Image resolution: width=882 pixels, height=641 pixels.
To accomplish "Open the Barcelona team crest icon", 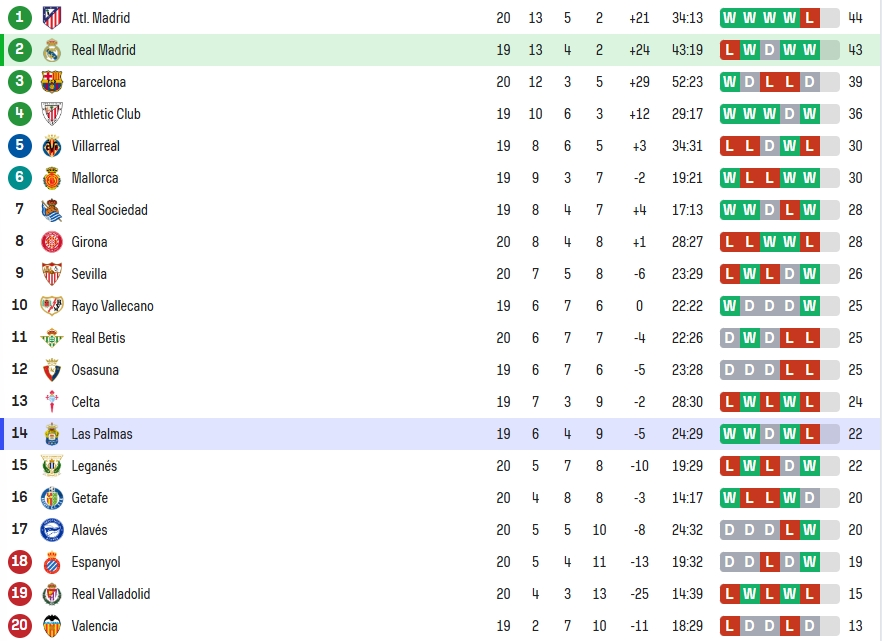I will 52,82.
